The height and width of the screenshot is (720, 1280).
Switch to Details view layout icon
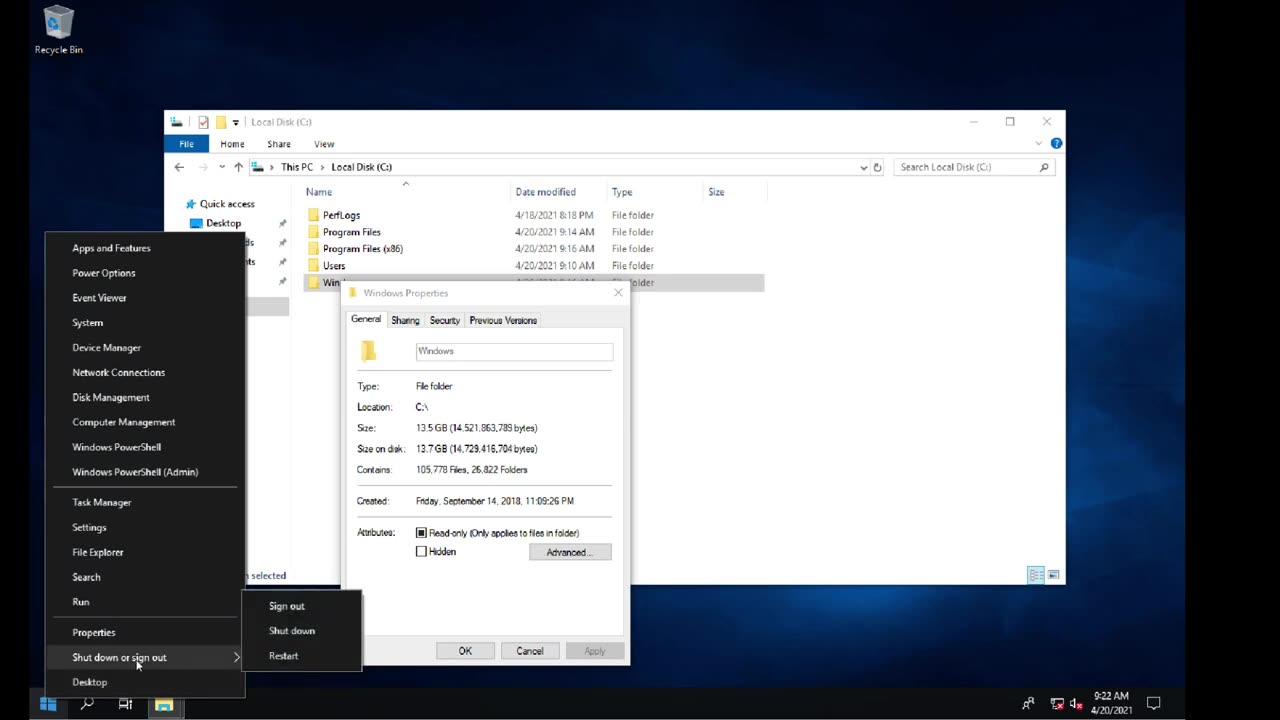point(1036,575)
